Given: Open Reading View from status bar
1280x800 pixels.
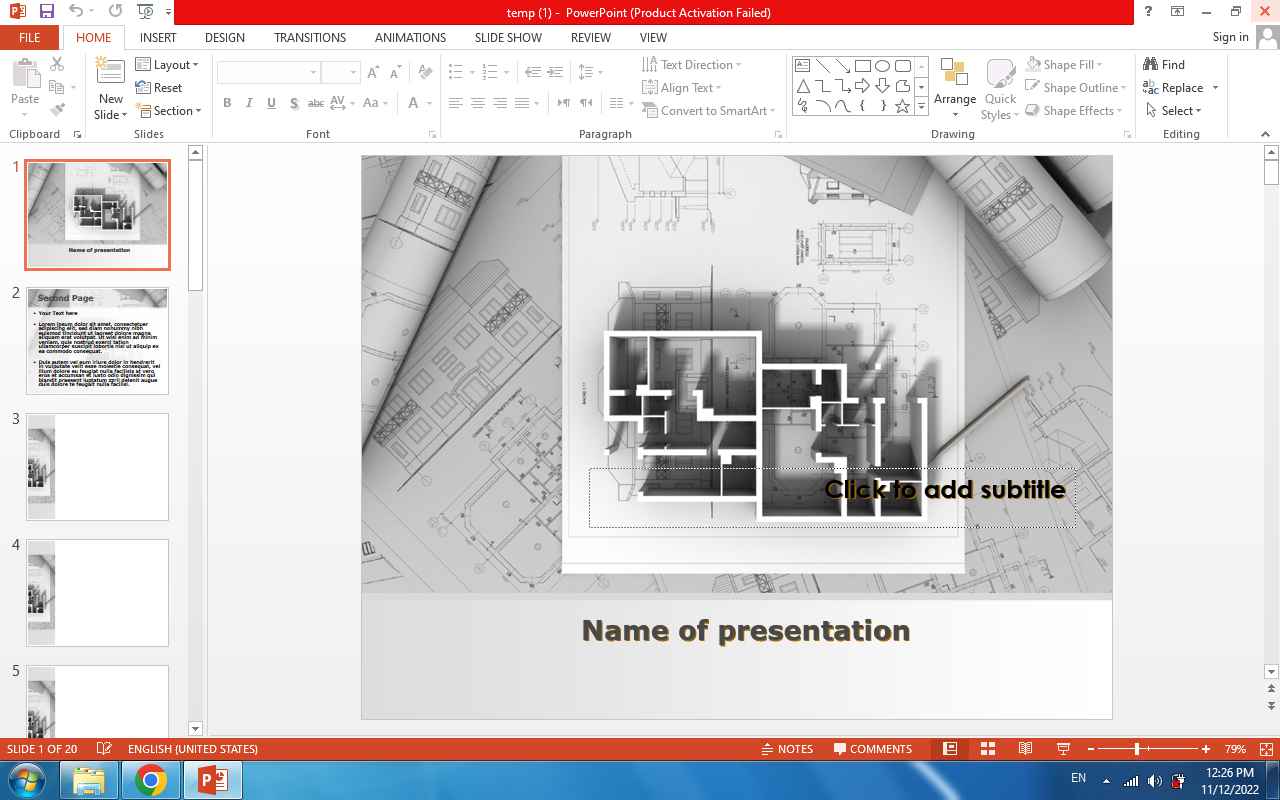Looking at the screenshot, I should coord(1025,749).
